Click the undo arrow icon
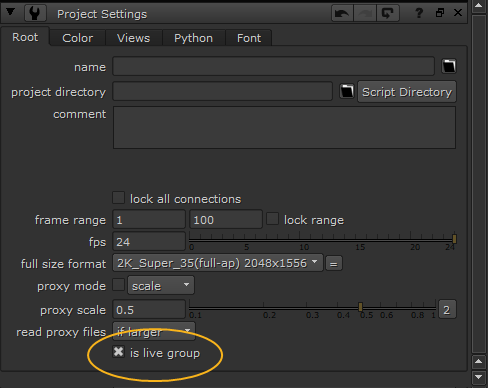488x388 pixels. click(x=342, y=13)
